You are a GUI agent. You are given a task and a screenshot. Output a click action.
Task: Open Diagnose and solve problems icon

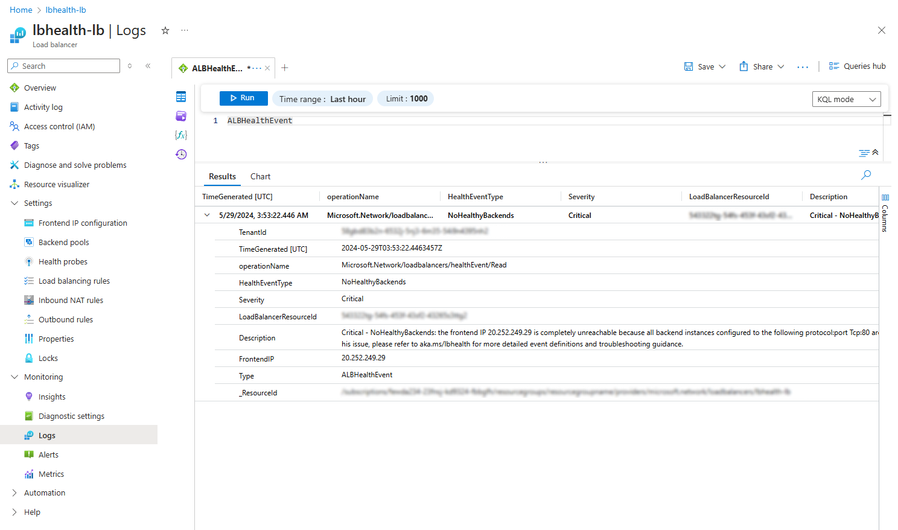(x=14, y=165)
